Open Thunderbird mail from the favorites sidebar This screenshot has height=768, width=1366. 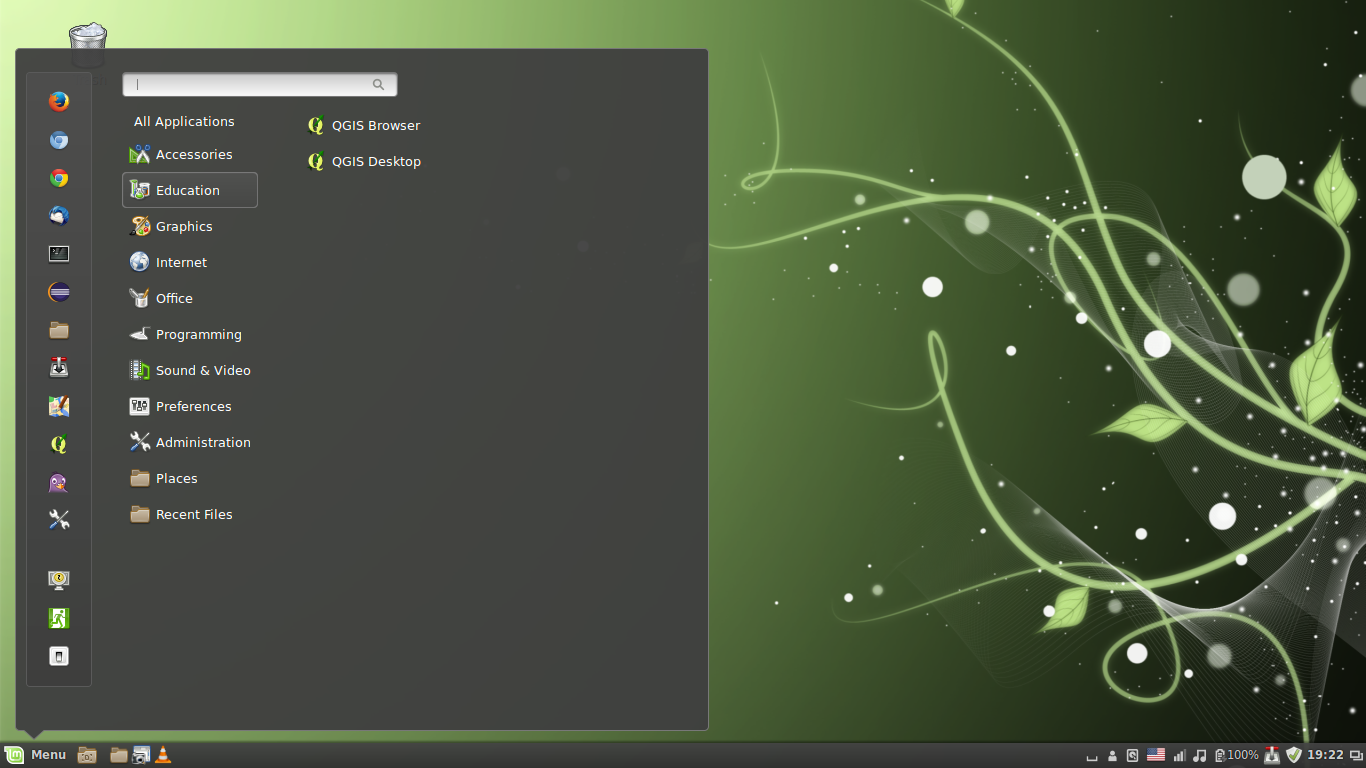59,216
